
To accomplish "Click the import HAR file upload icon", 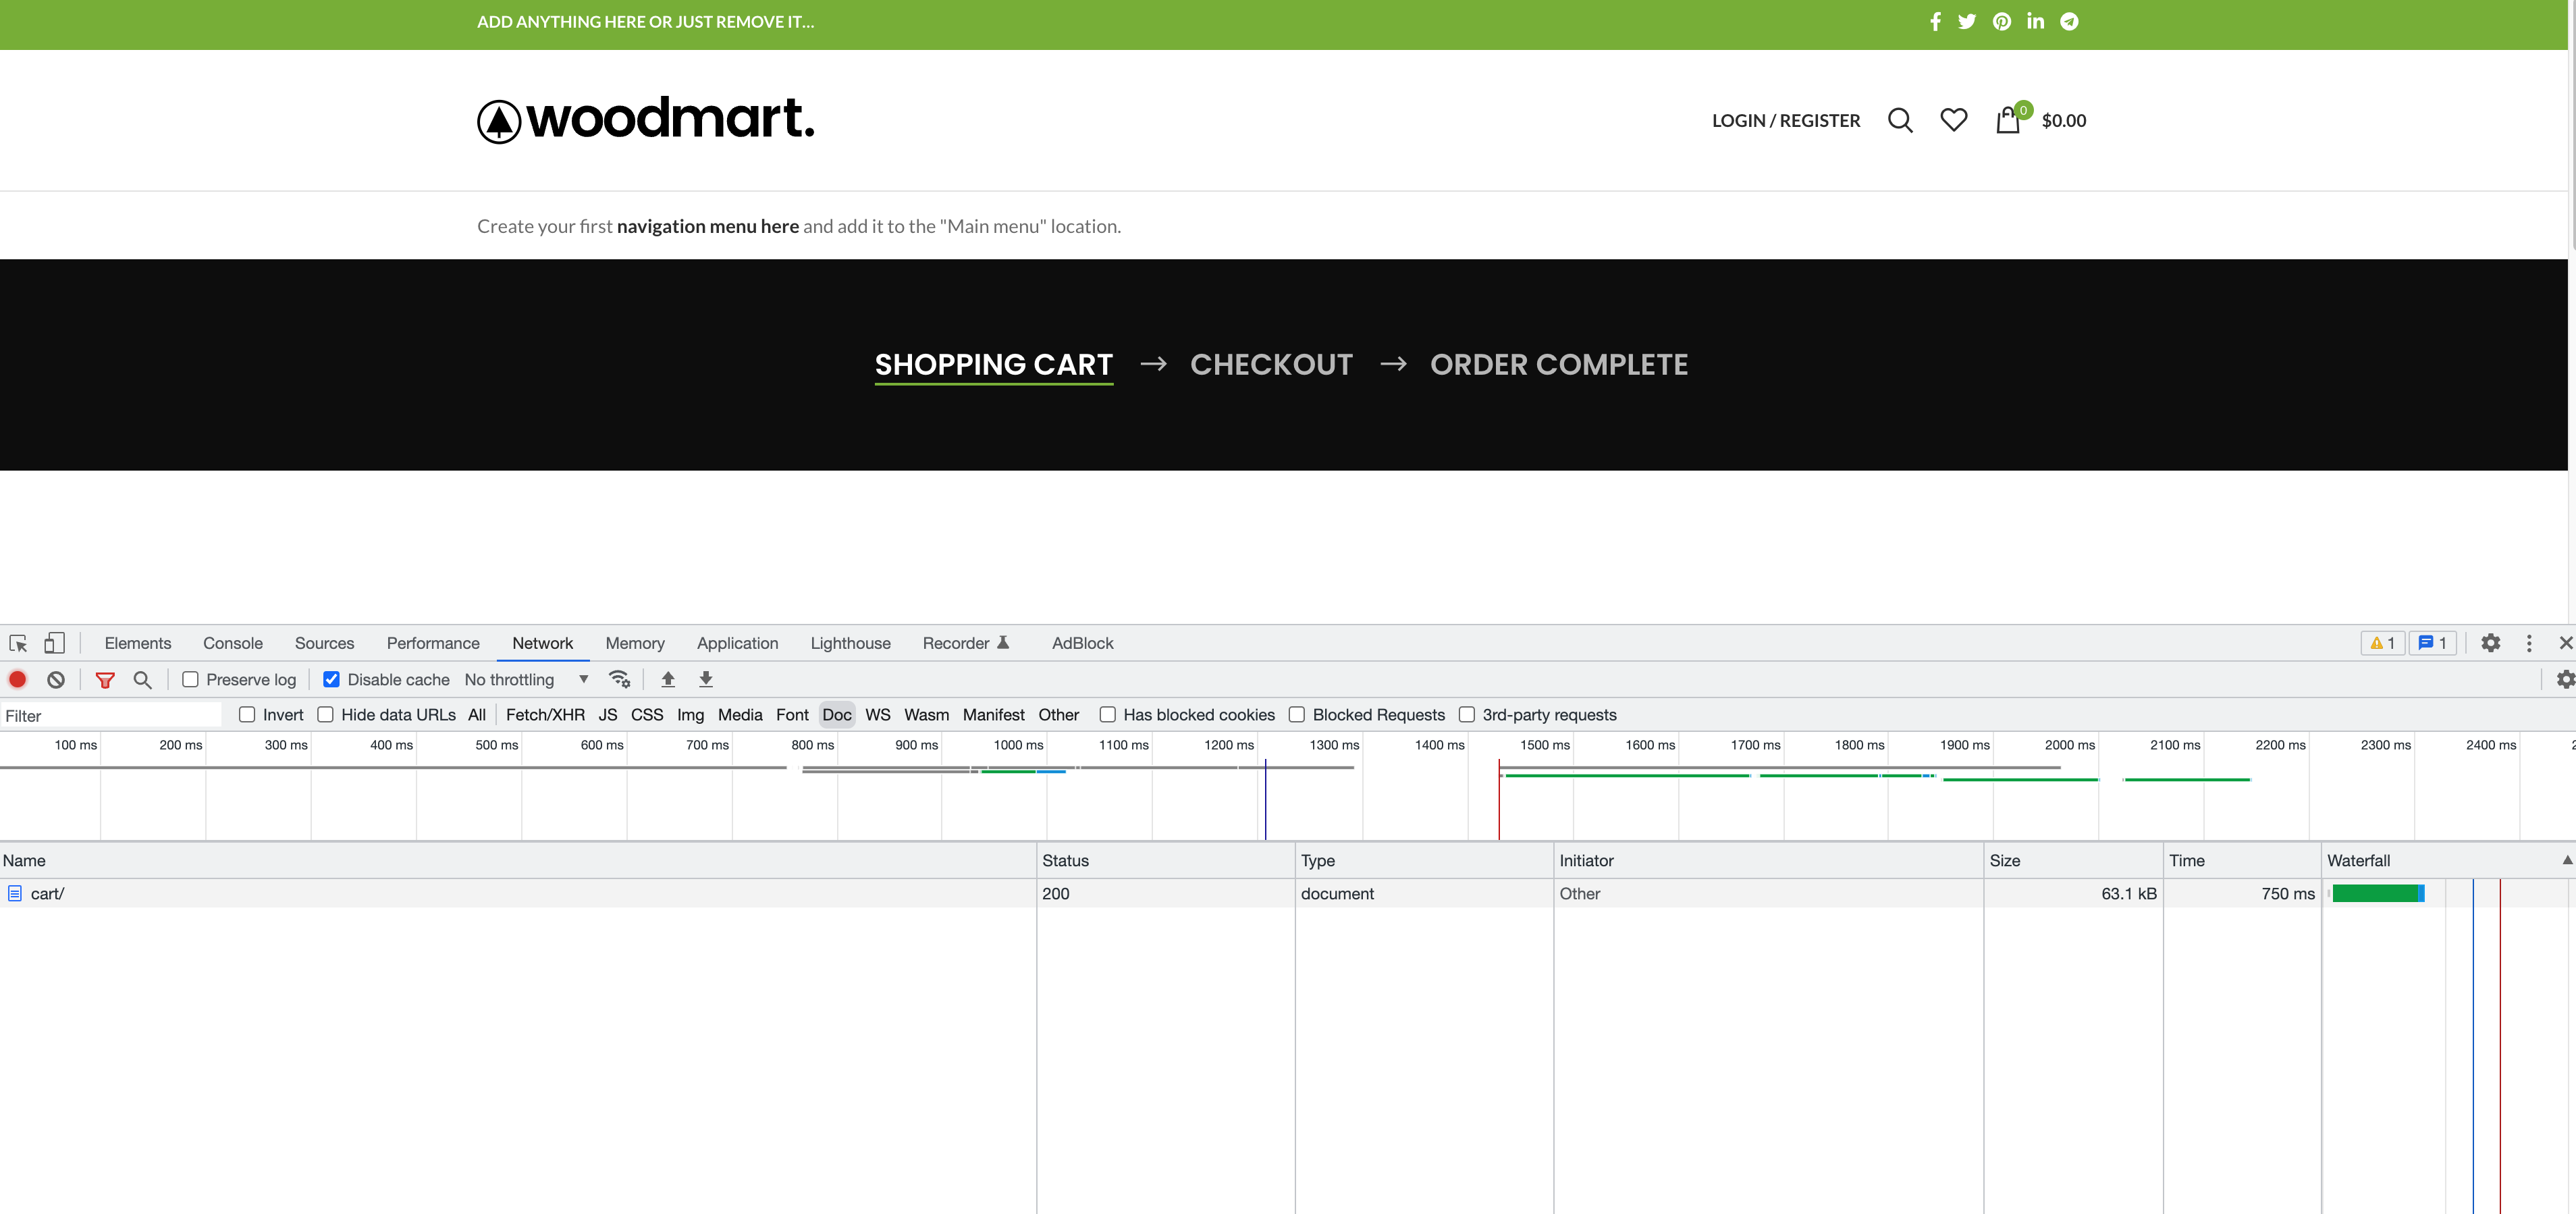I will pos(668,679).
